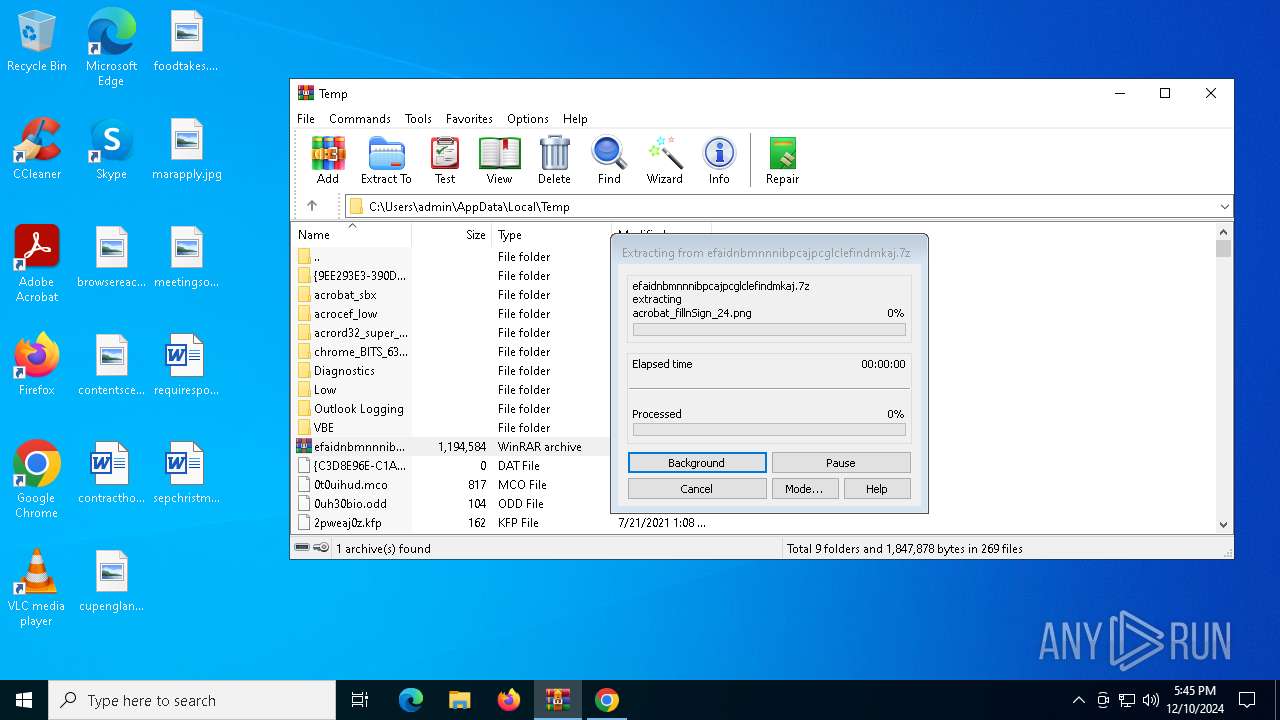Click the Windows Start button
Viewport: 1280px width, 720px height.
pos(24,700)
